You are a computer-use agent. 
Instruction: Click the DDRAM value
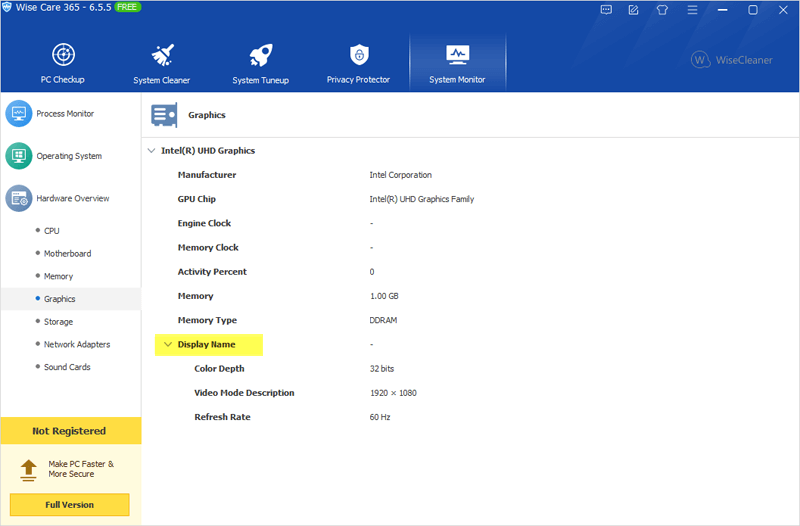pyautogui.click(x=383, y=320)
